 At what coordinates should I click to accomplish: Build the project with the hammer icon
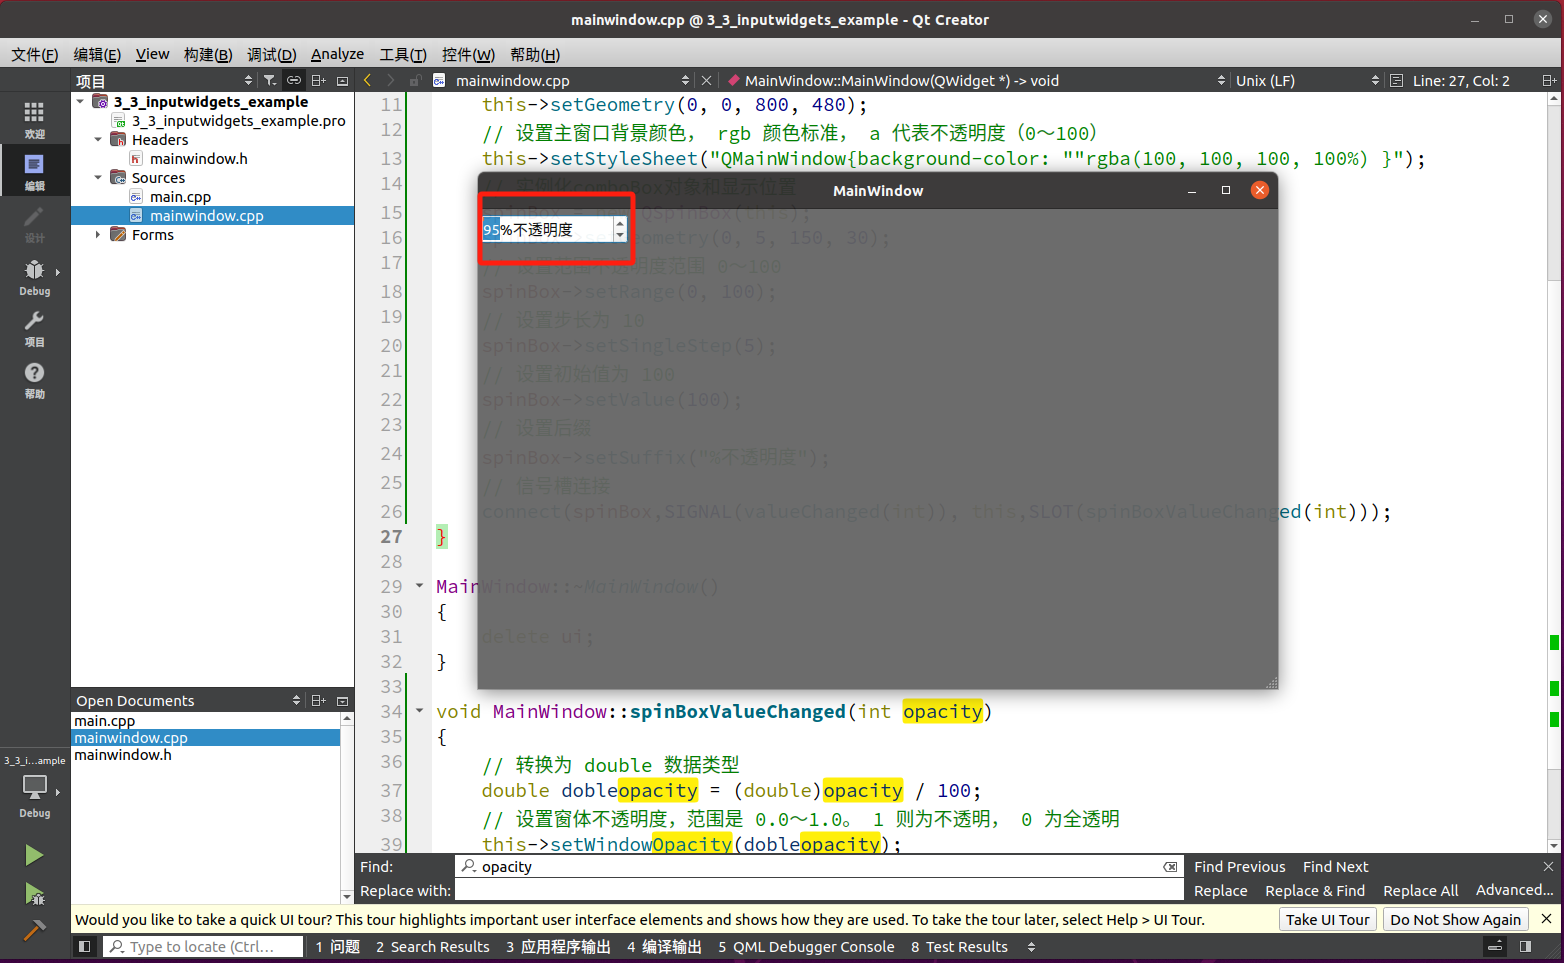click(x=34, y=930)
